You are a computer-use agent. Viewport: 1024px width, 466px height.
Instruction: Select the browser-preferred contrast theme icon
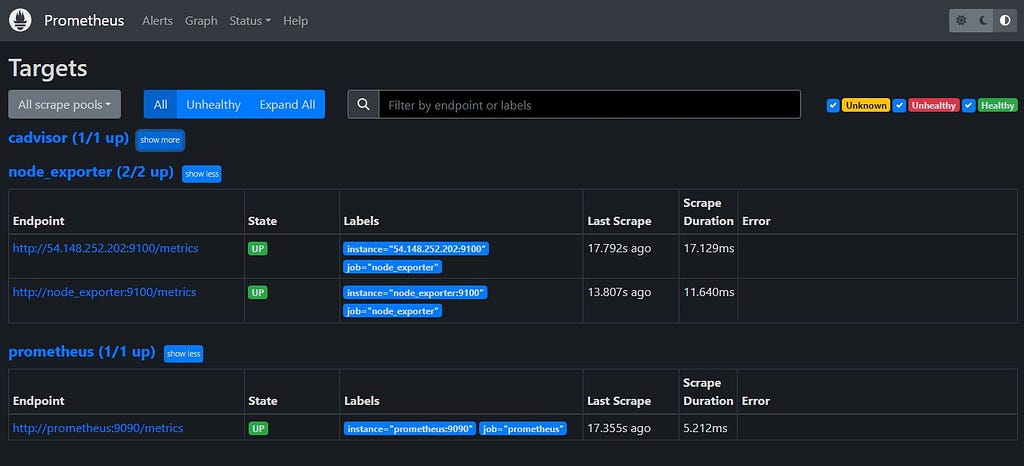click(1004, 20)
